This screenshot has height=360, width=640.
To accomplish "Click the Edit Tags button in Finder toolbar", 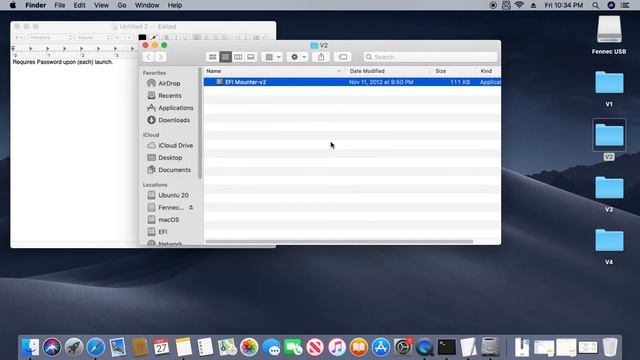I will [343, 57].
